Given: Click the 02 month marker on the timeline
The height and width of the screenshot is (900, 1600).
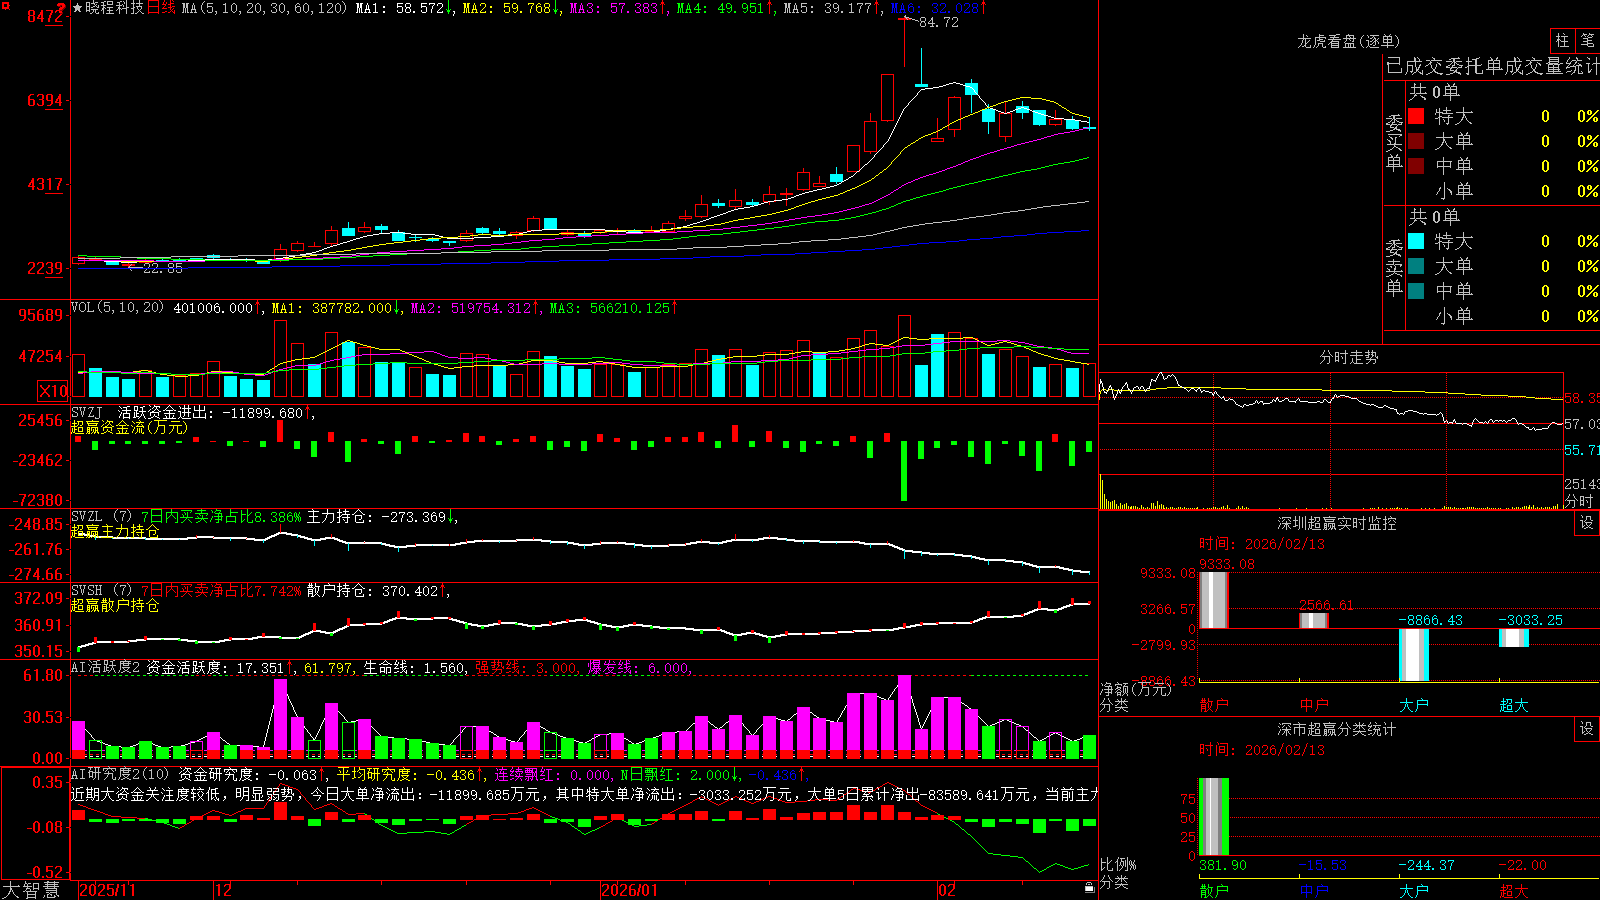Looking at the screenshot, I should tap(947, 890).
